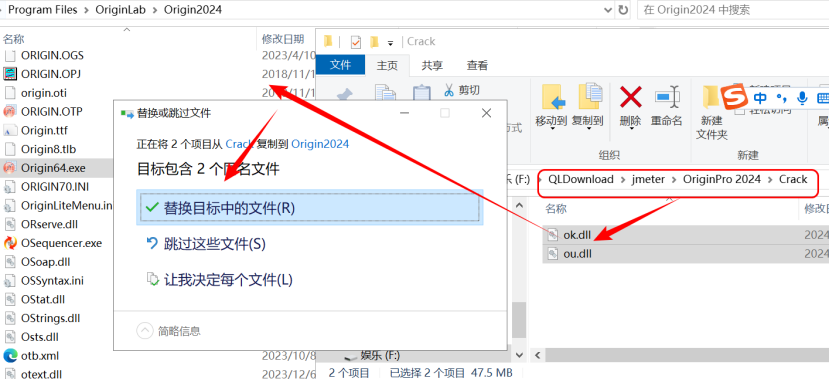Open the 文件 (File) ribbon tab
Screen dimensions: 830x379
340,65
